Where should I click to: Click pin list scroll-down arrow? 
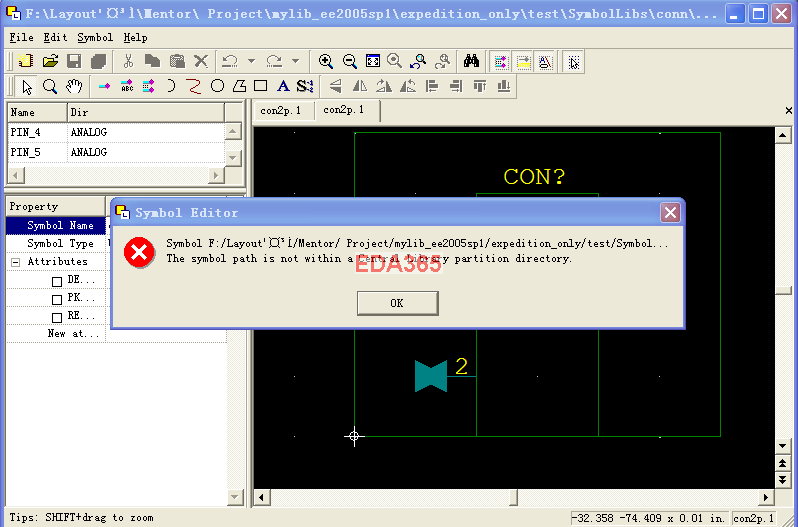coord(233,157)
